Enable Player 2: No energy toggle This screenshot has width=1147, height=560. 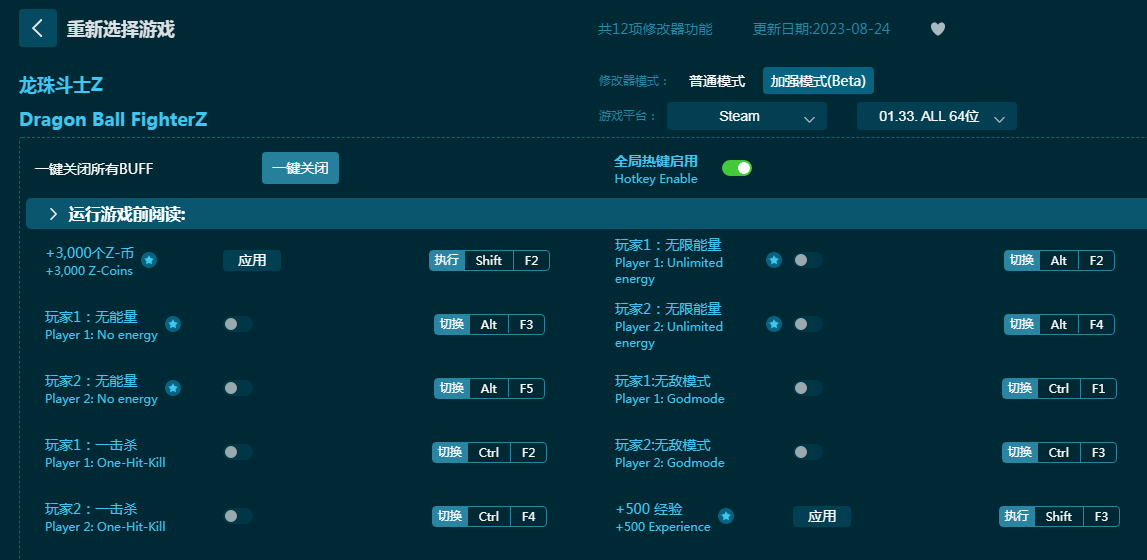(x=238, y=388)
